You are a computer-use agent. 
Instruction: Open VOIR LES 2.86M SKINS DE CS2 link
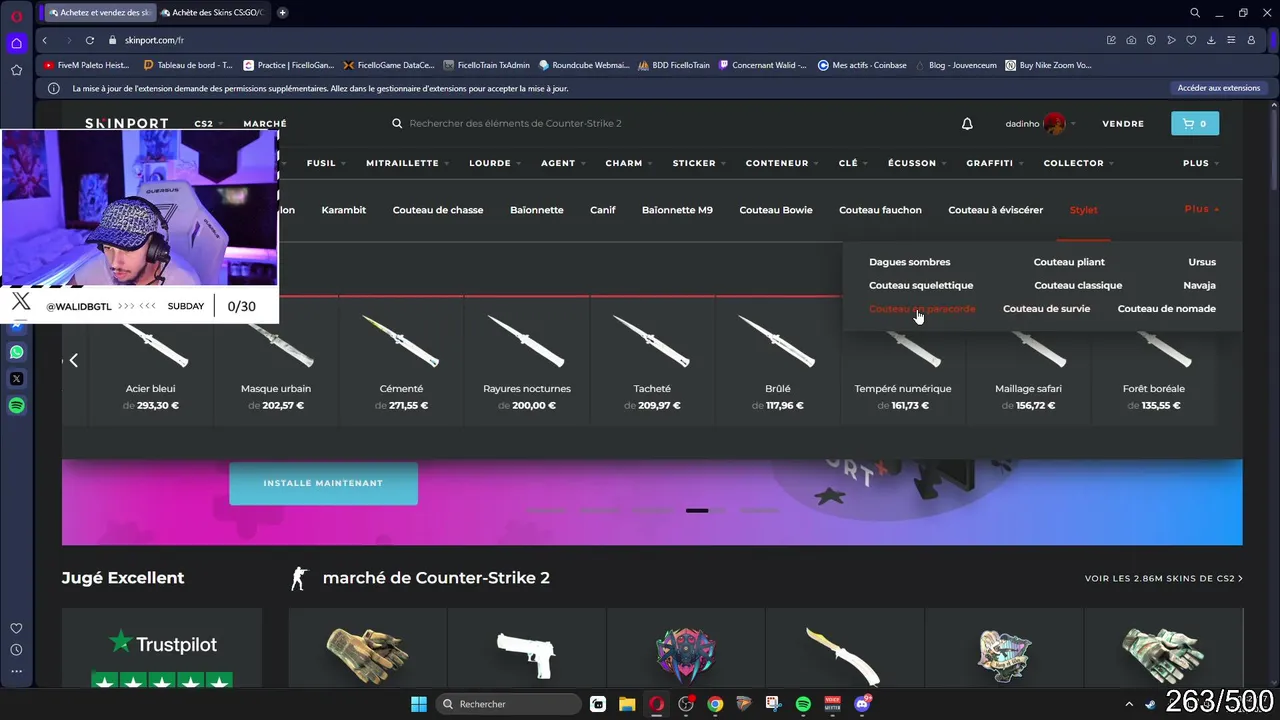coord(1163,578)
